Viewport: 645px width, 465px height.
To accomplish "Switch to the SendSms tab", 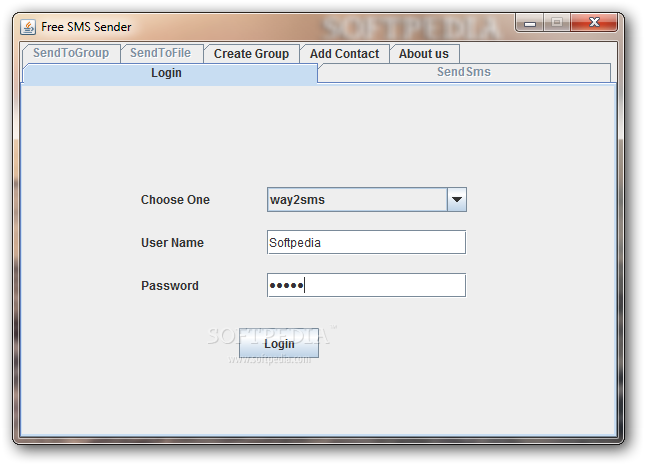I will tap(464, 72).
